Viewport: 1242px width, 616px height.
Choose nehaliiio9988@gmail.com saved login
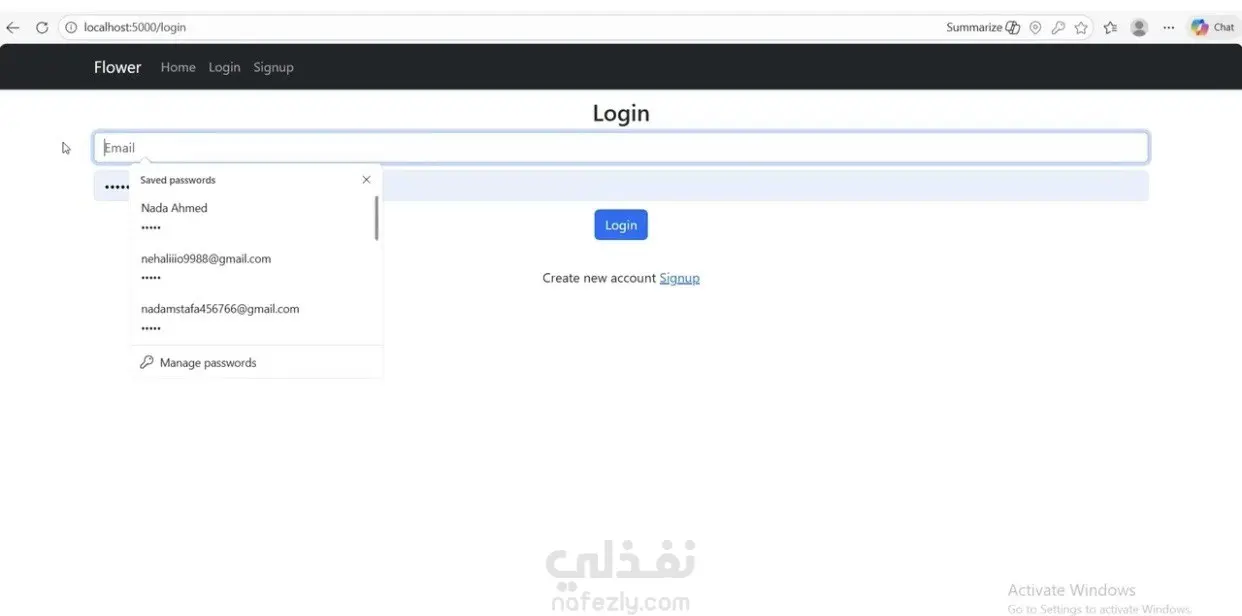coord(252,268)
